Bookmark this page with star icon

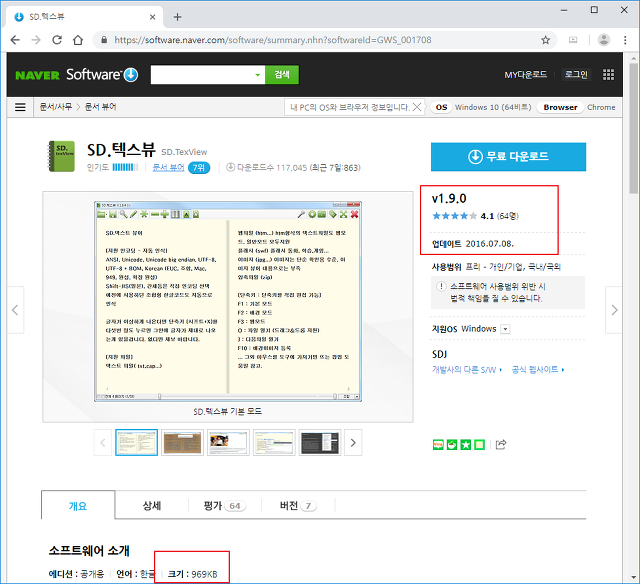(545, 40)
